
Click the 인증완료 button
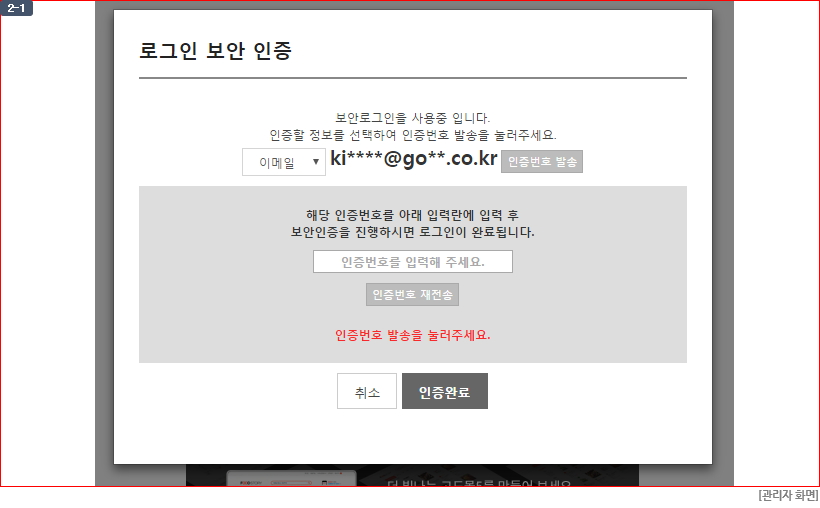(x=445, y=391)
